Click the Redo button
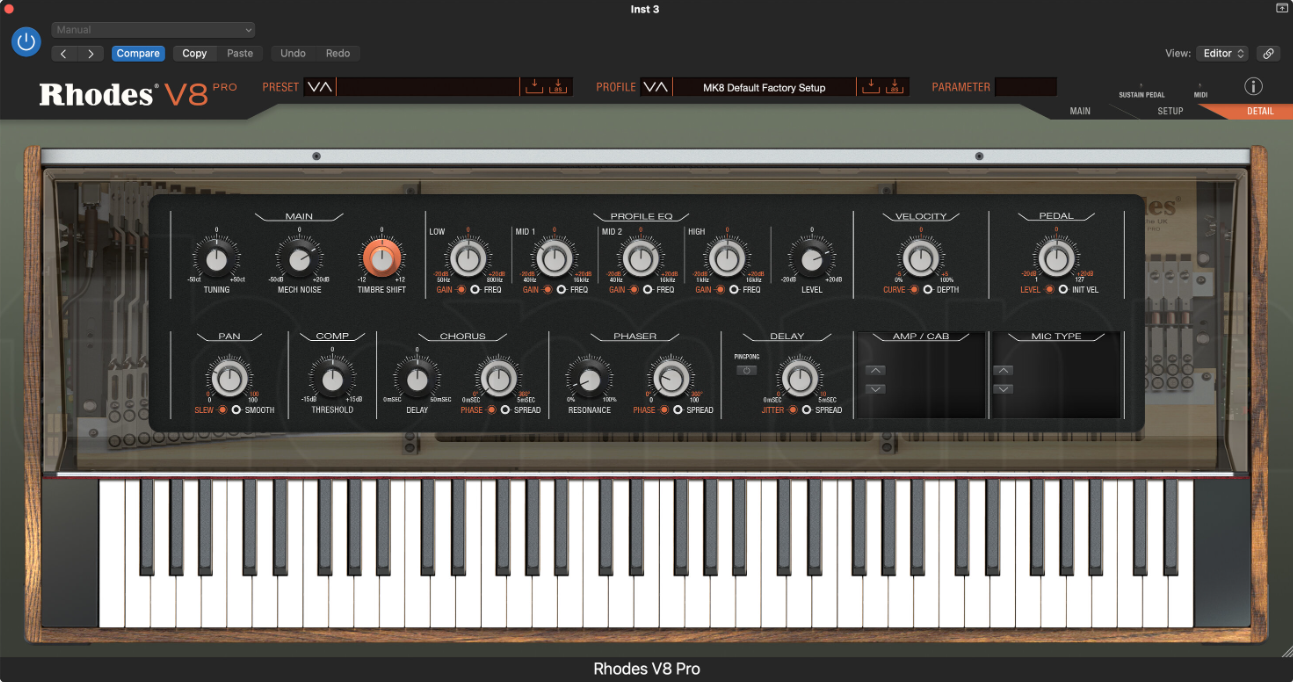 (338, 54)
